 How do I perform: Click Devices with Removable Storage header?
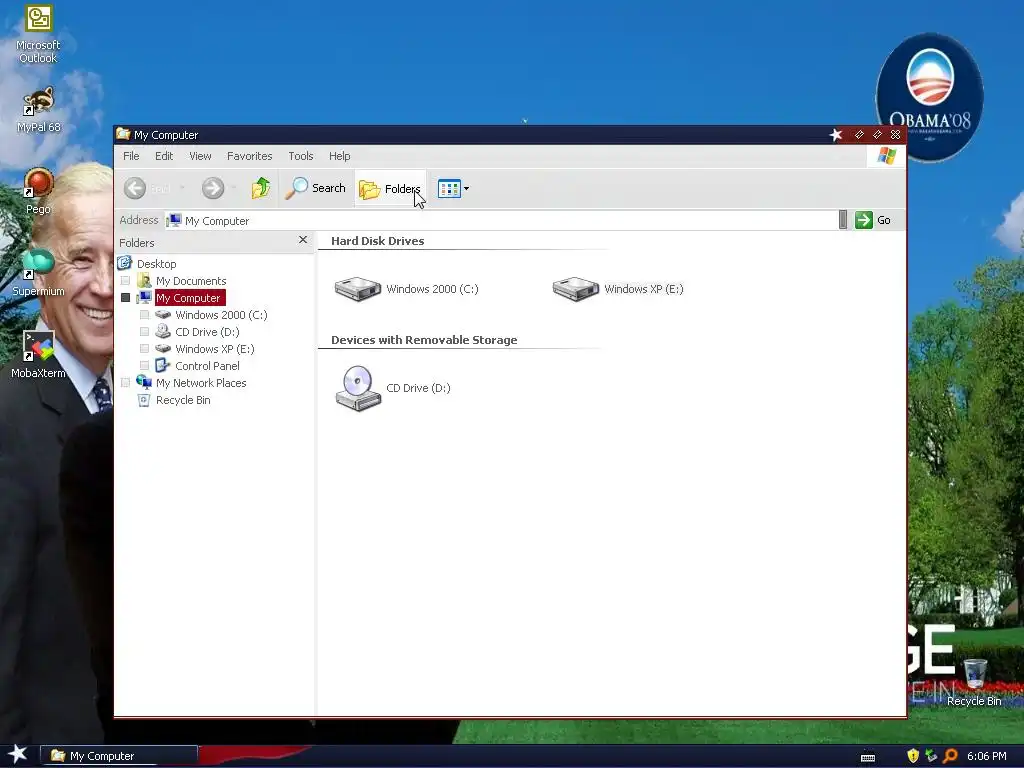[424, 340]
